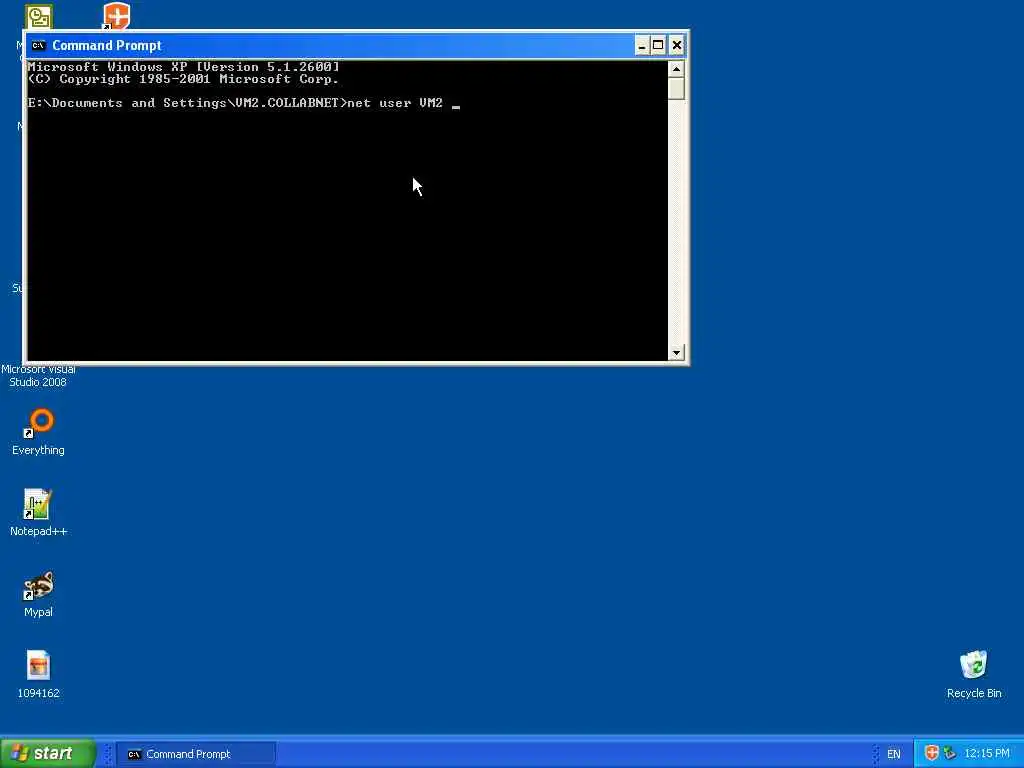Image resolution: width=1024 pixels, height=768 pixels.
Task: Click the Command Prompt scrollbar thumb
Action: tap(676, 88)
